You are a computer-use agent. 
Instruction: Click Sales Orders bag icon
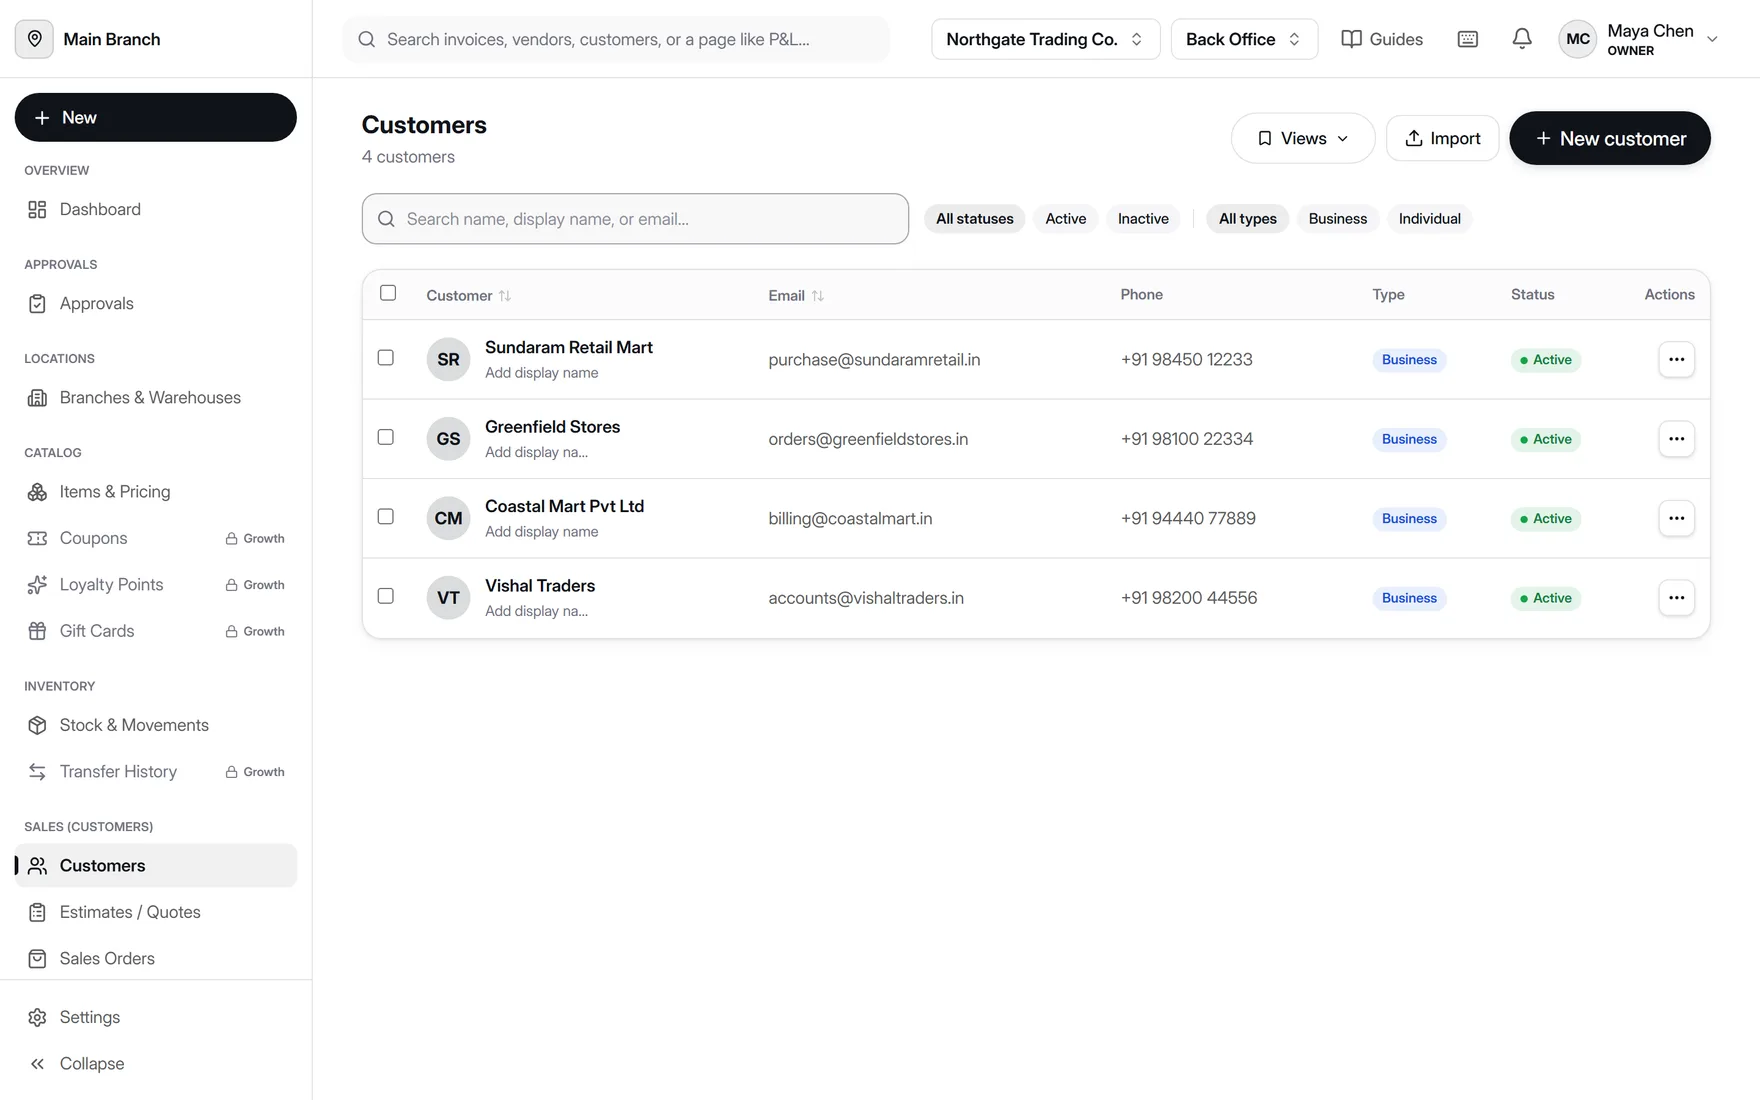pyautogui.click(x=37, y=959)
